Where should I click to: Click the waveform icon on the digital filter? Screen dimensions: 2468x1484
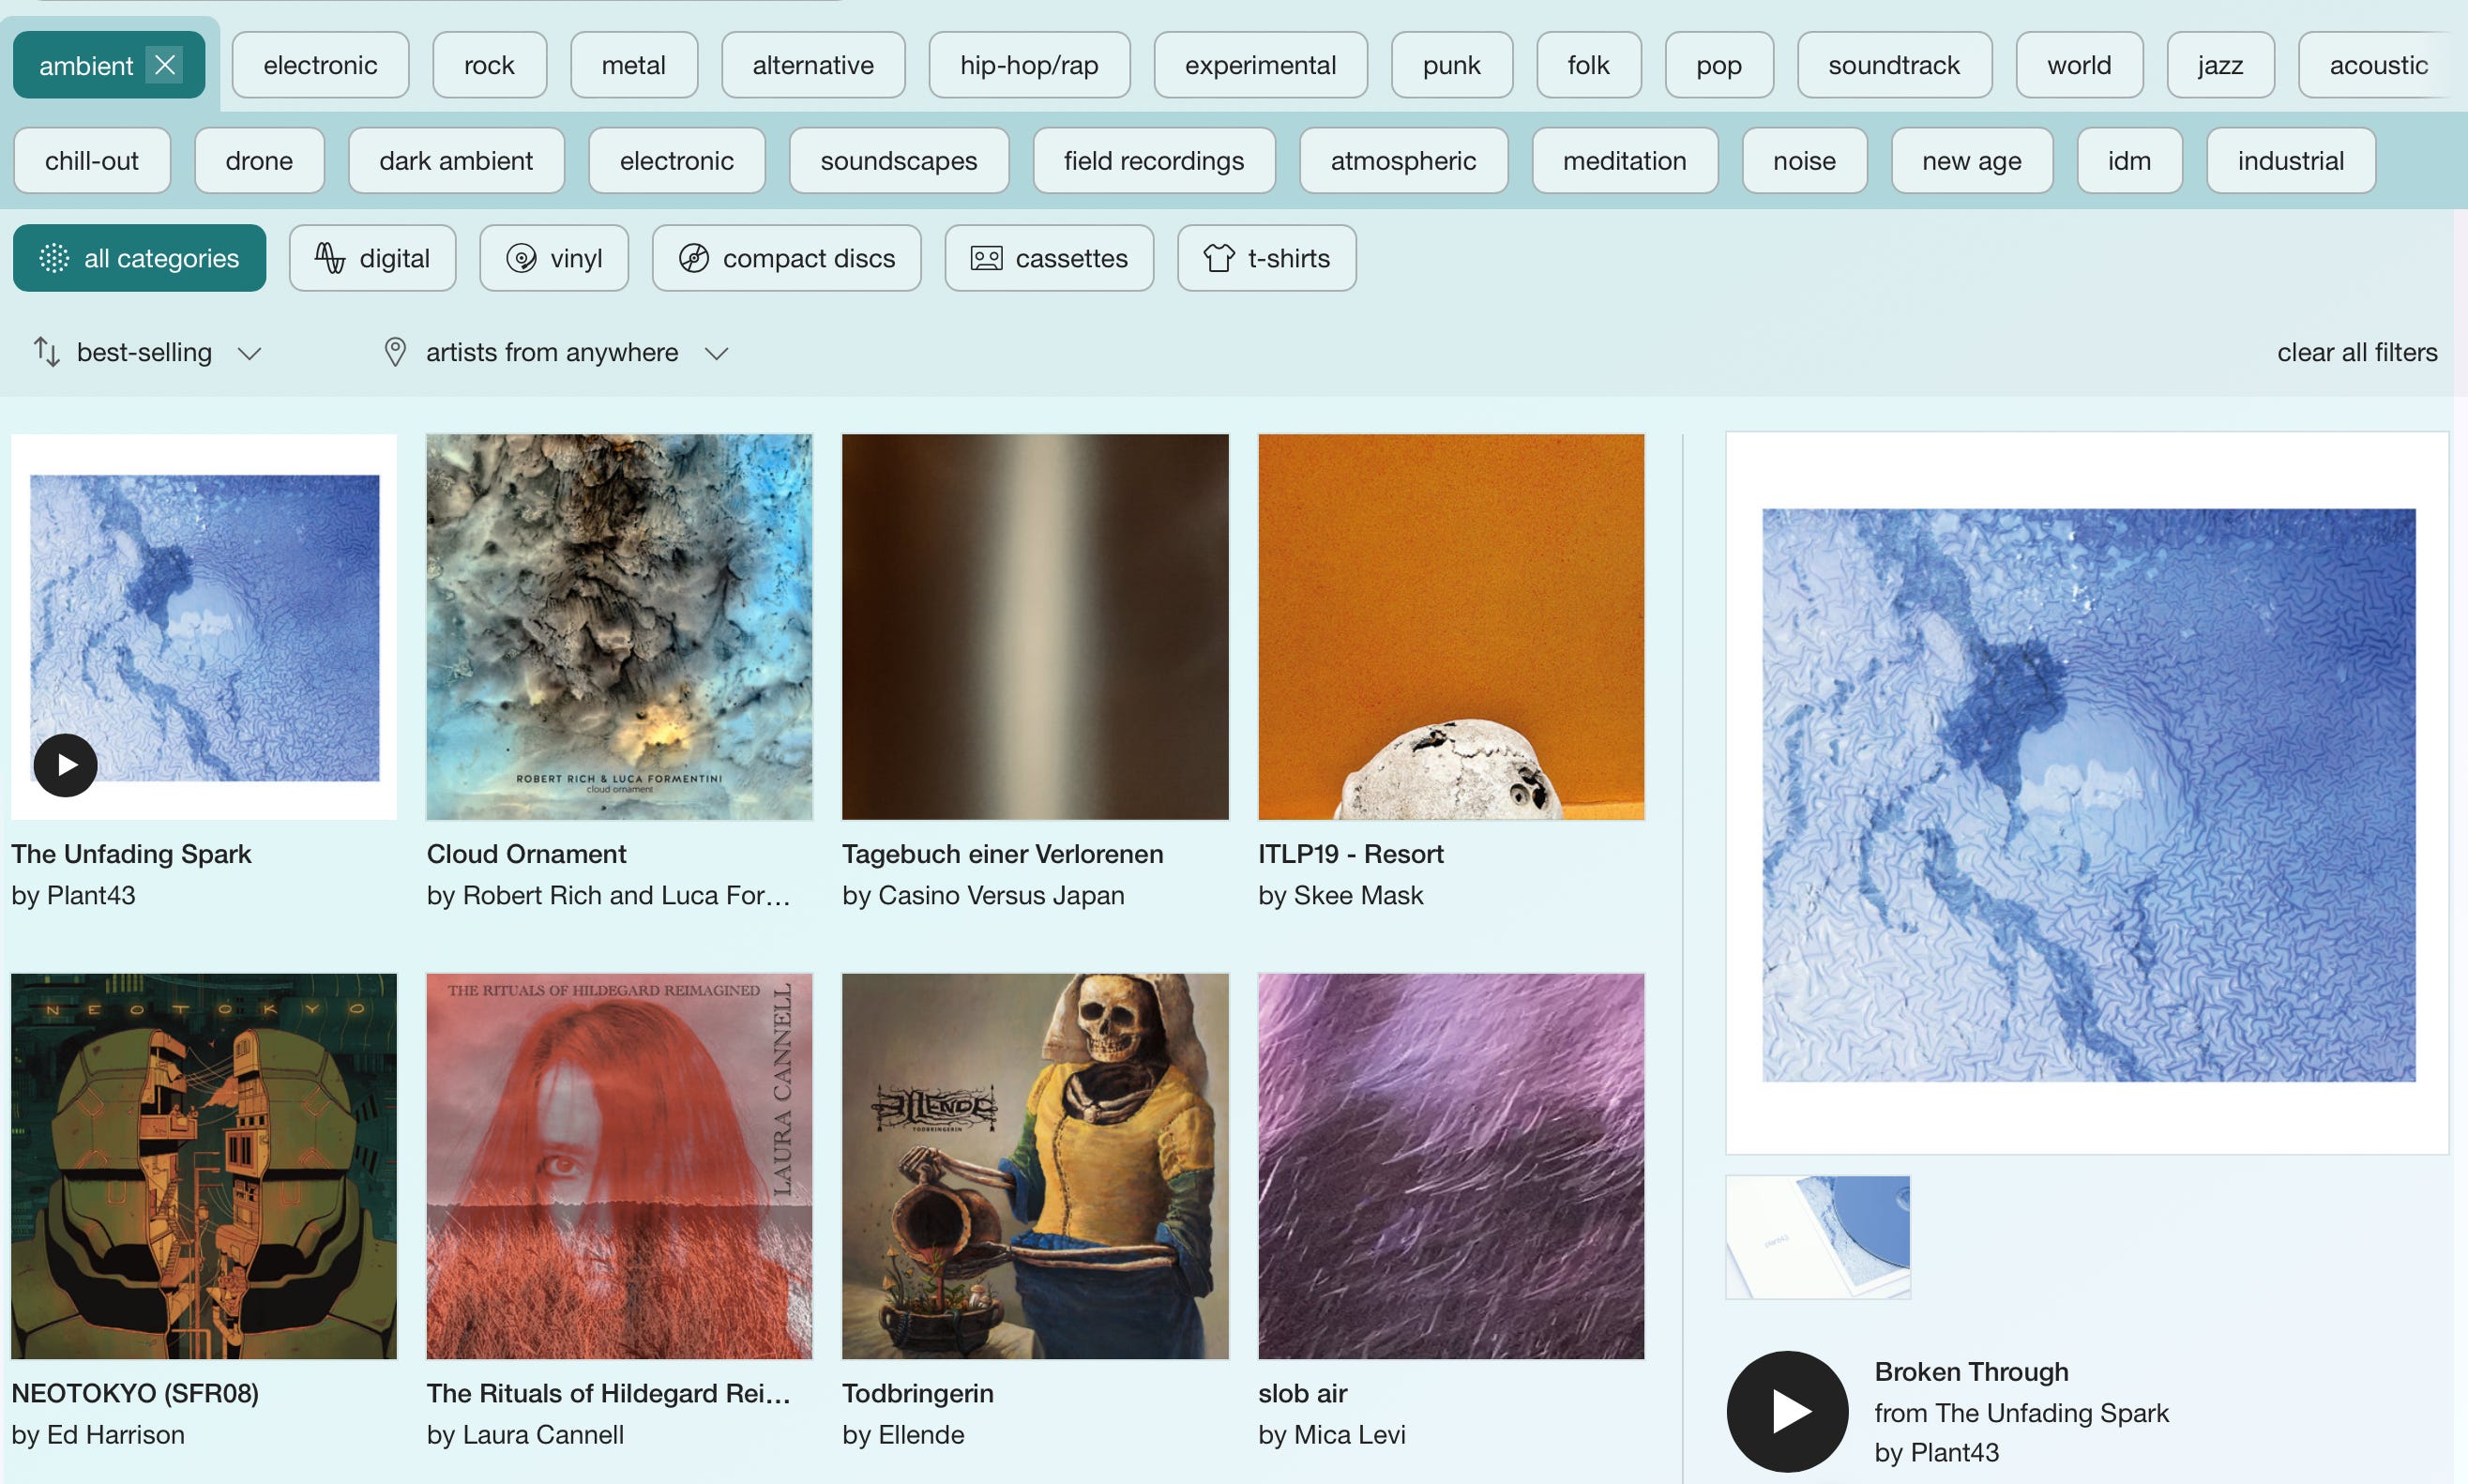click(x=330, y=258)
